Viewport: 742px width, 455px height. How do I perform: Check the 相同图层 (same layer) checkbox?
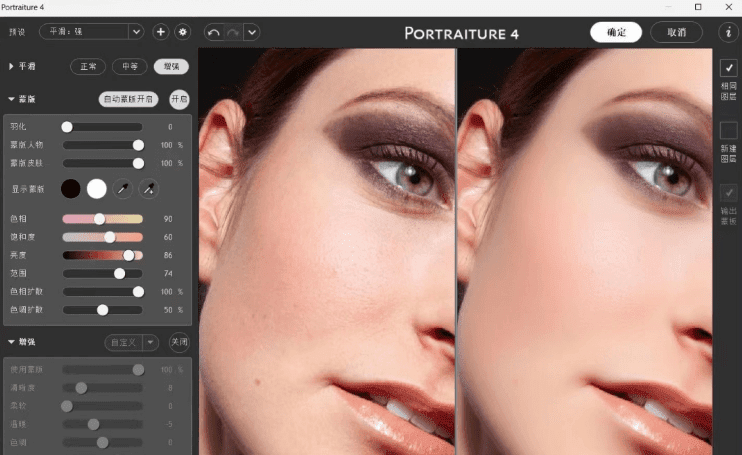(728, 68)
